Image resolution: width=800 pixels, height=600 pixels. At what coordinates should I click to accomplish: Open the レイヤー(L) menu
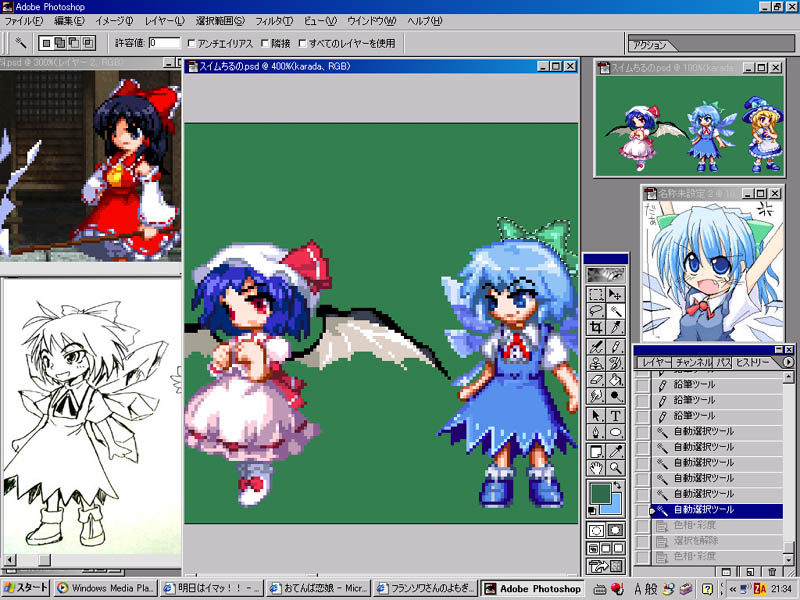pos(164,21)
